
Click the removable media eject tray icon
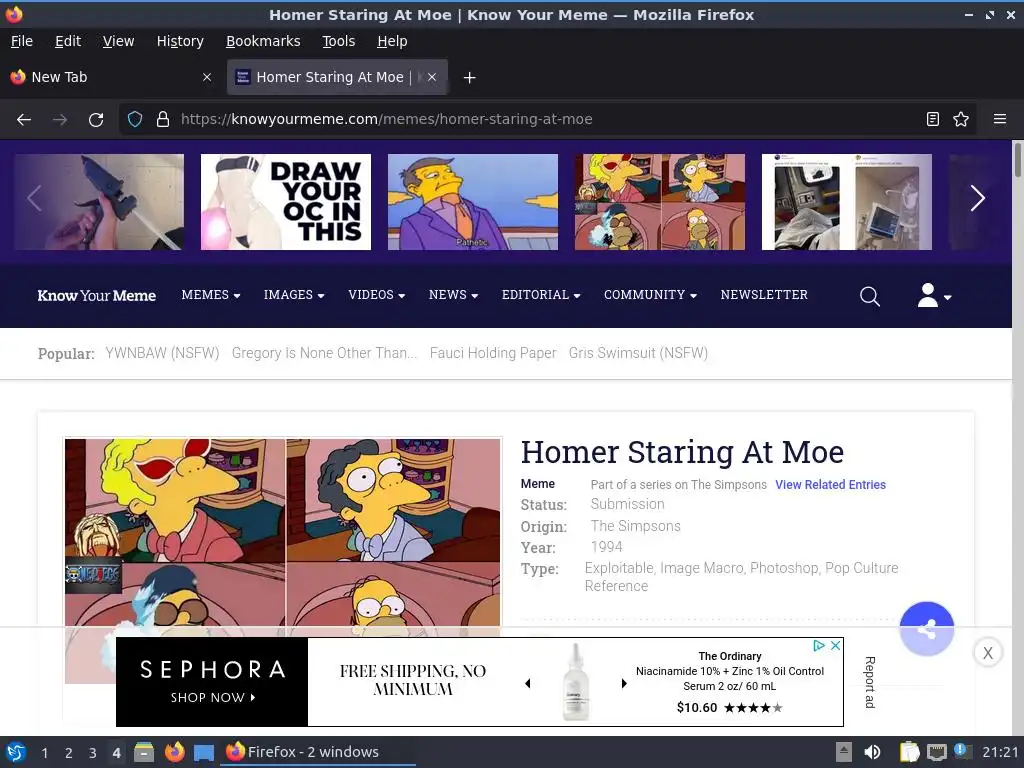click(844, 752)
